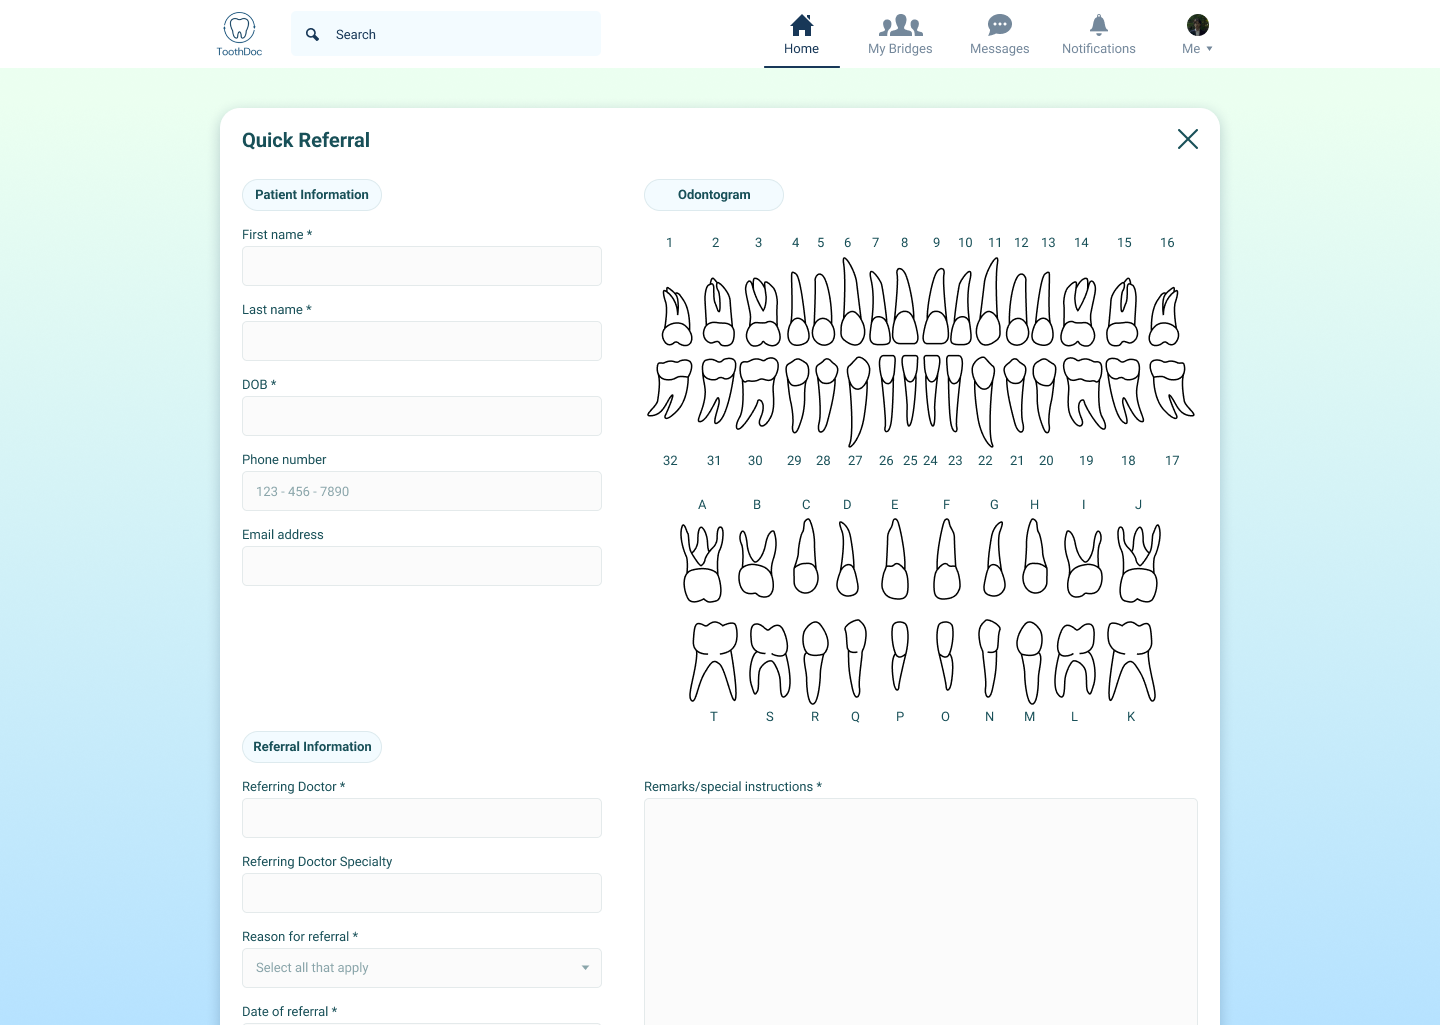Select lower tooth 31 molar
The height and width of the screenshot is (1025, 1440).
click(x=716, y=391)
